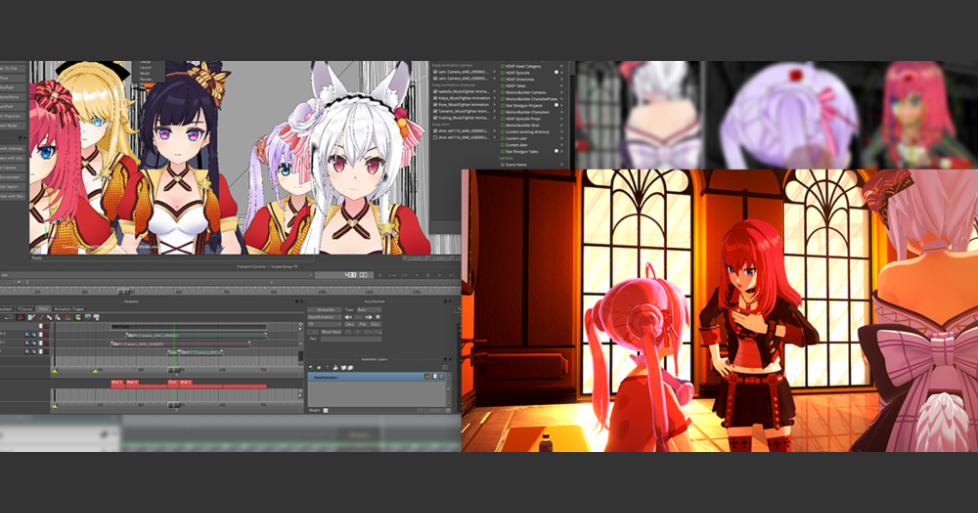
Task: Switch to the FCurves tab
Action: (x=25, y=309)
